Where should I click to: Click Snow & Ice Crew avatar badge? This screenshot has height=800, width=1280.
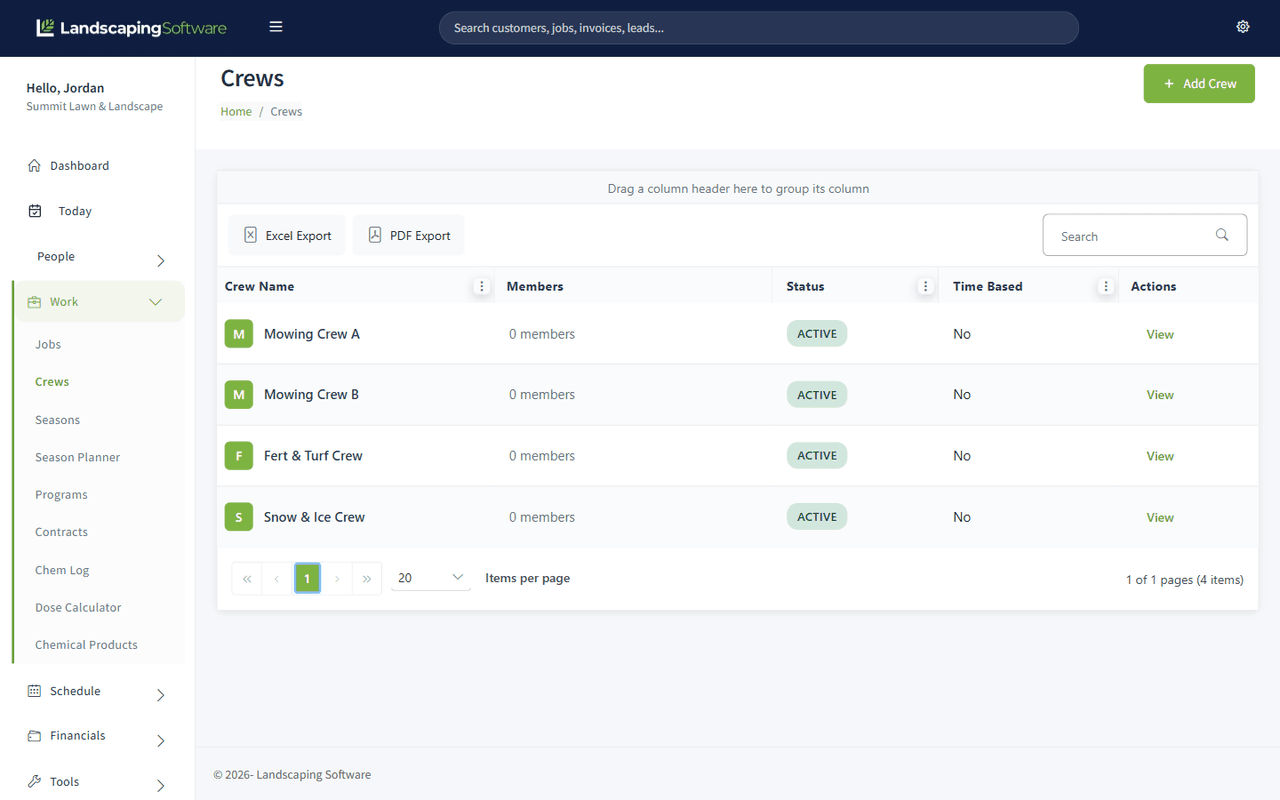(x=239, y=517)
